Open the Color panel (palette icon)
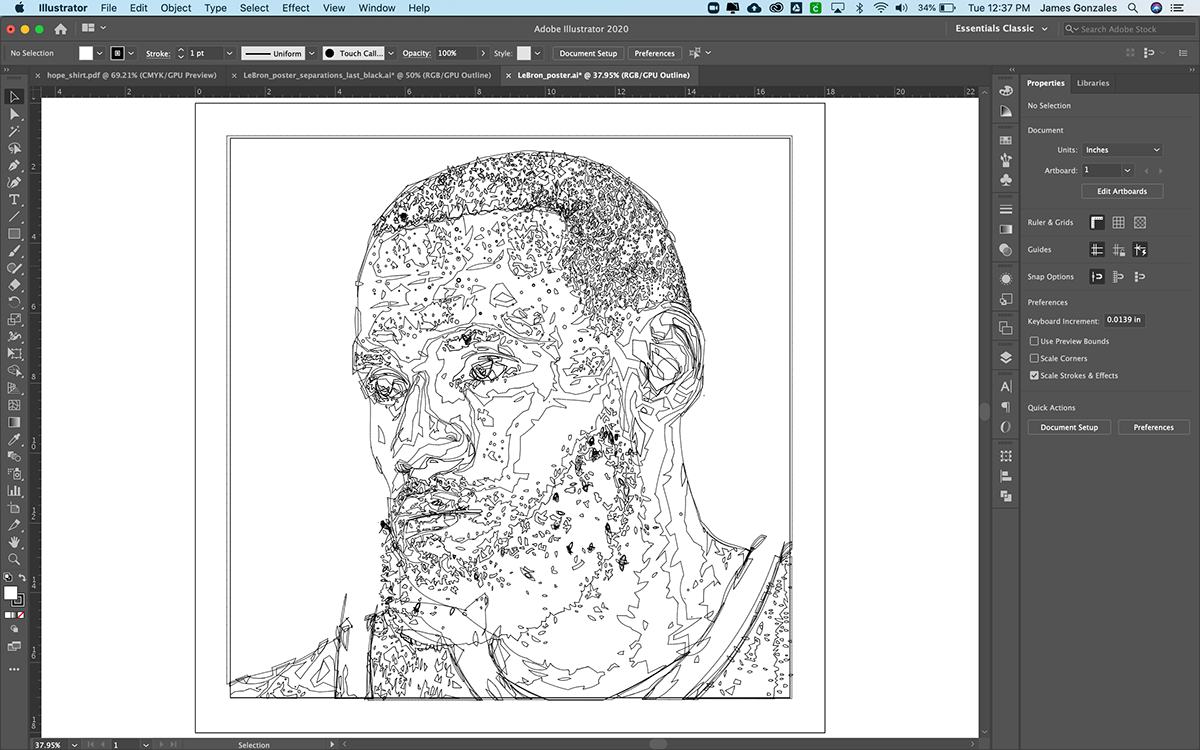This screenshot has width=1200, height=750. point(1006,90)
